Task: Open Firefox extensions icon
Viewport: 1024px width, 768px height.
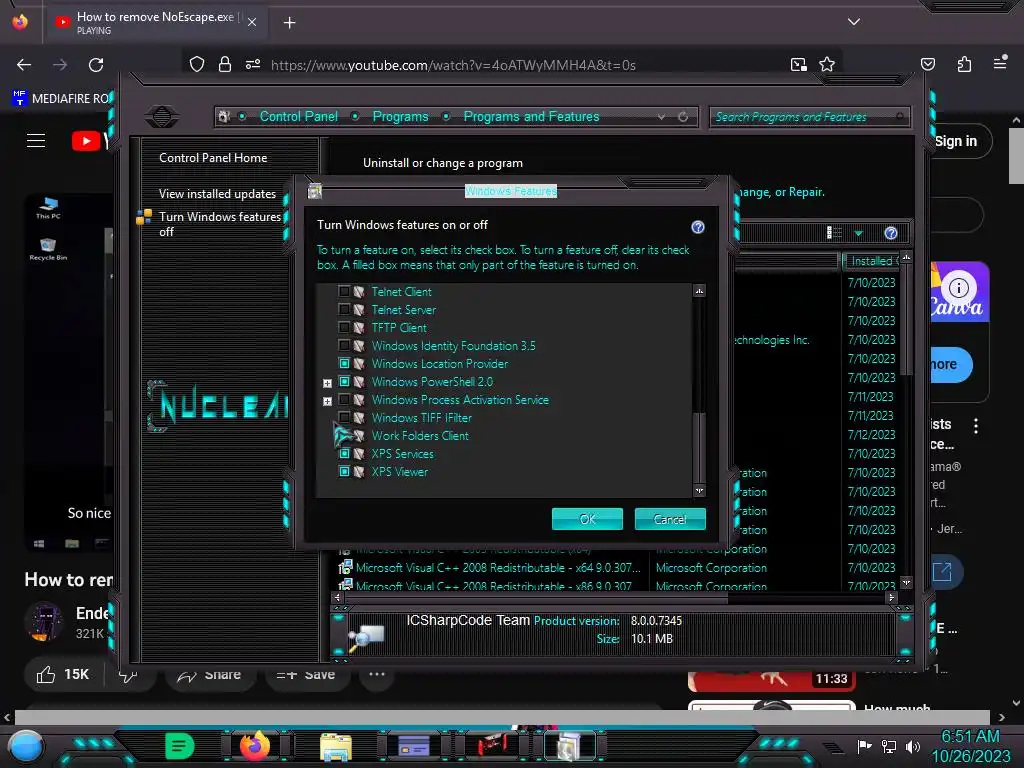Action: pos(964,64)
